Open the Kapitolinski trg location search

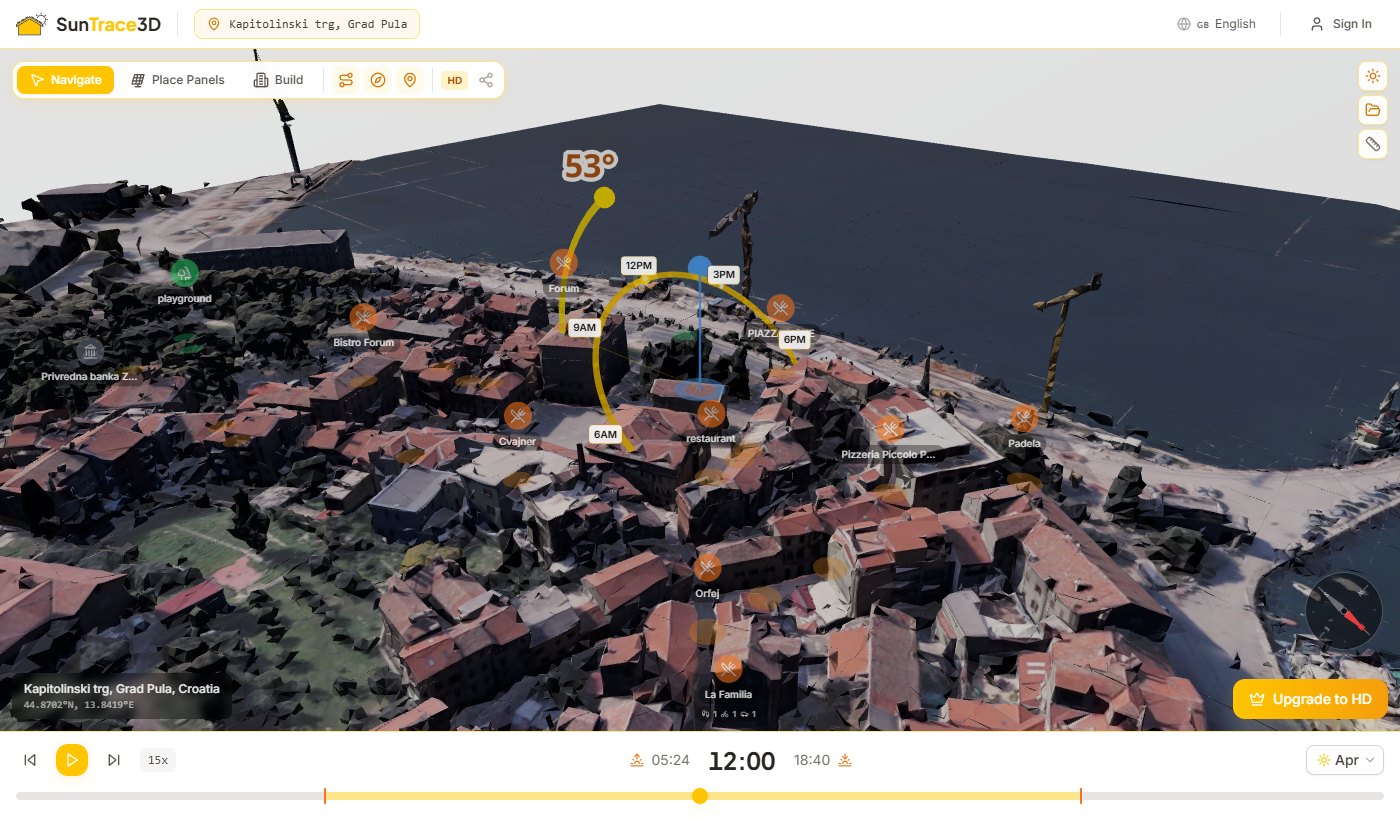tap(306, 23)
